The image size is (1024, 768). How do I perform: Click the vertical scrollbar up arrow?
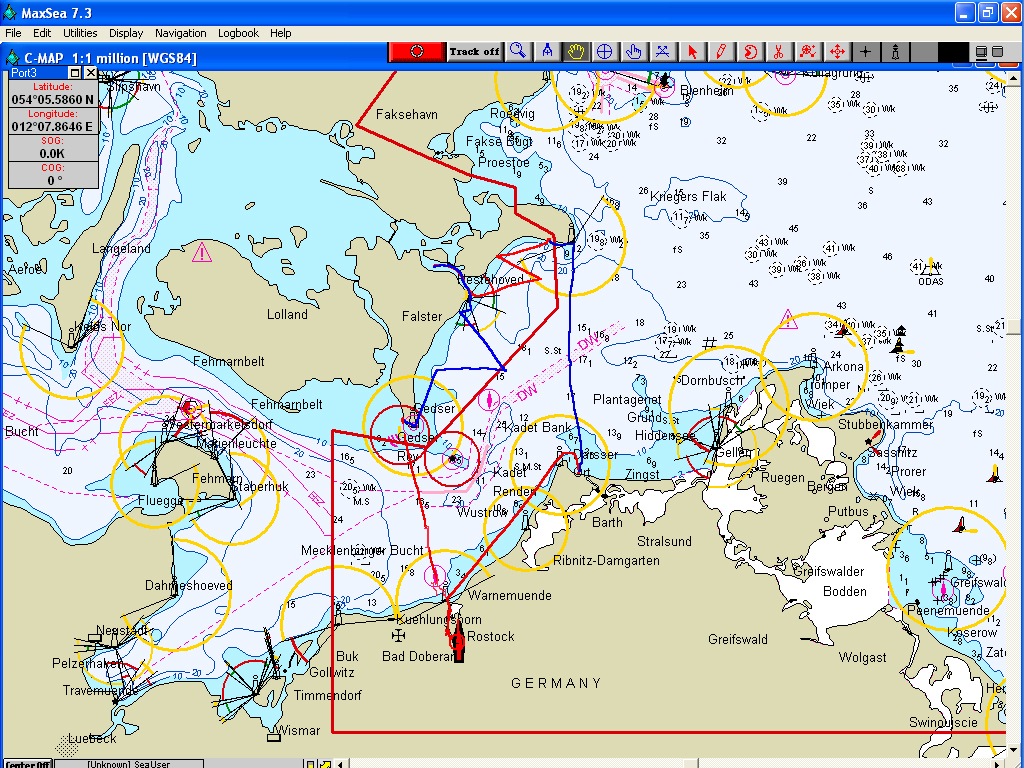click(x=1013, y=79)
